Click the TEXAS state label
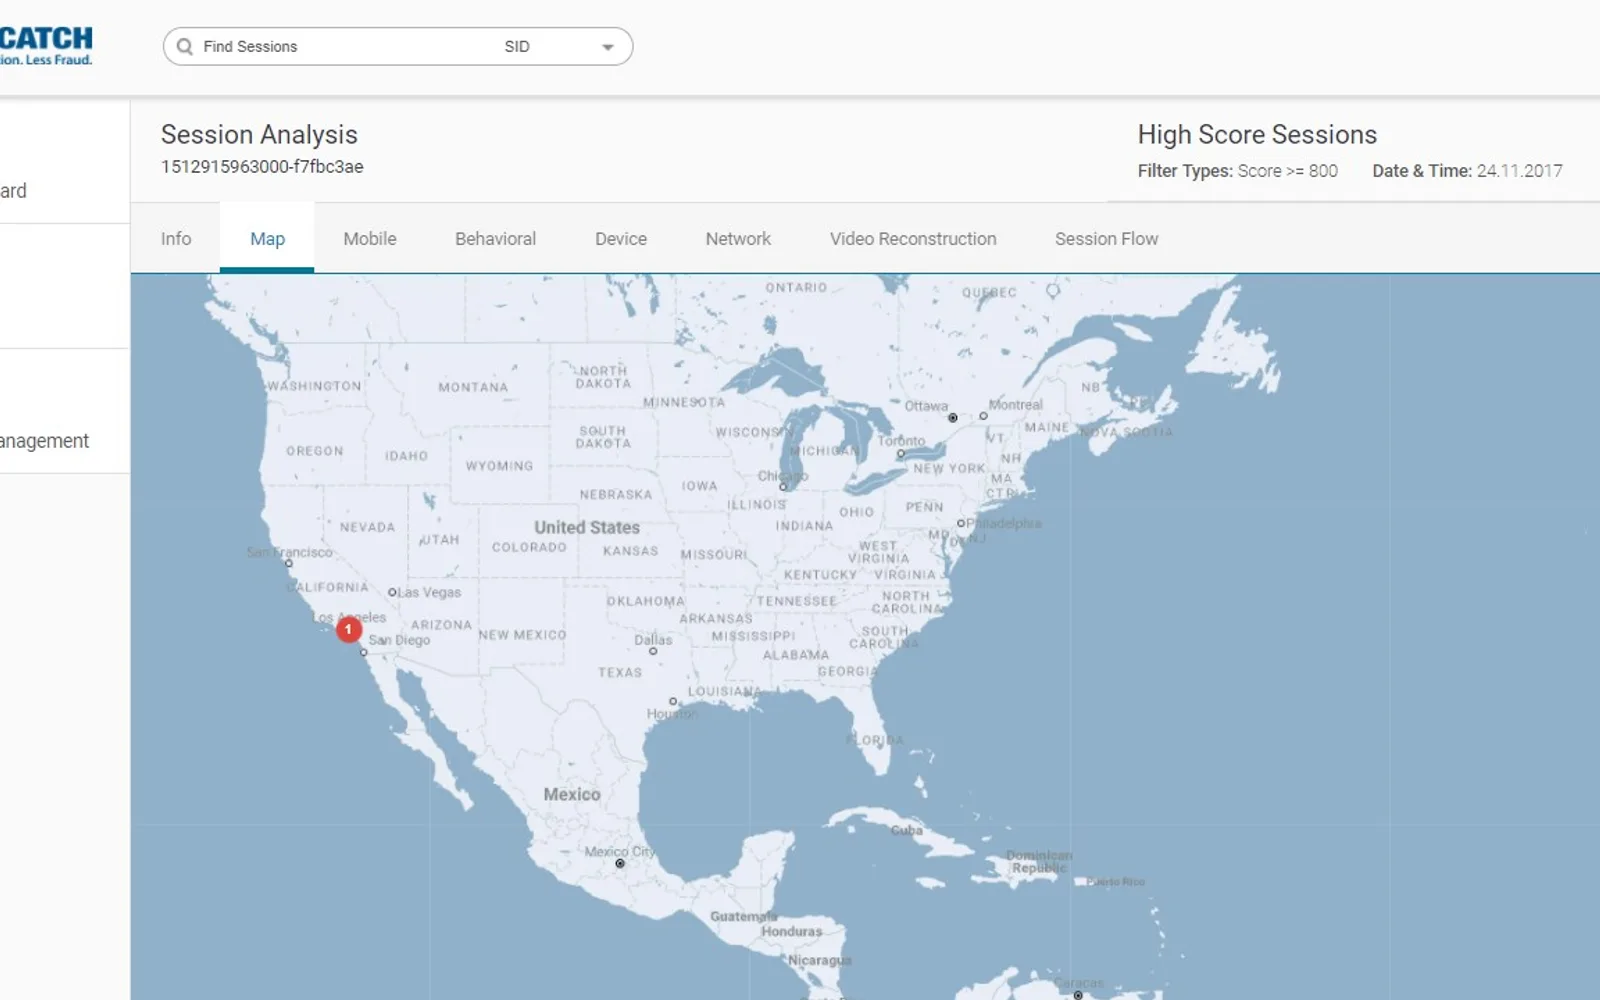 (x=620, y=673)
